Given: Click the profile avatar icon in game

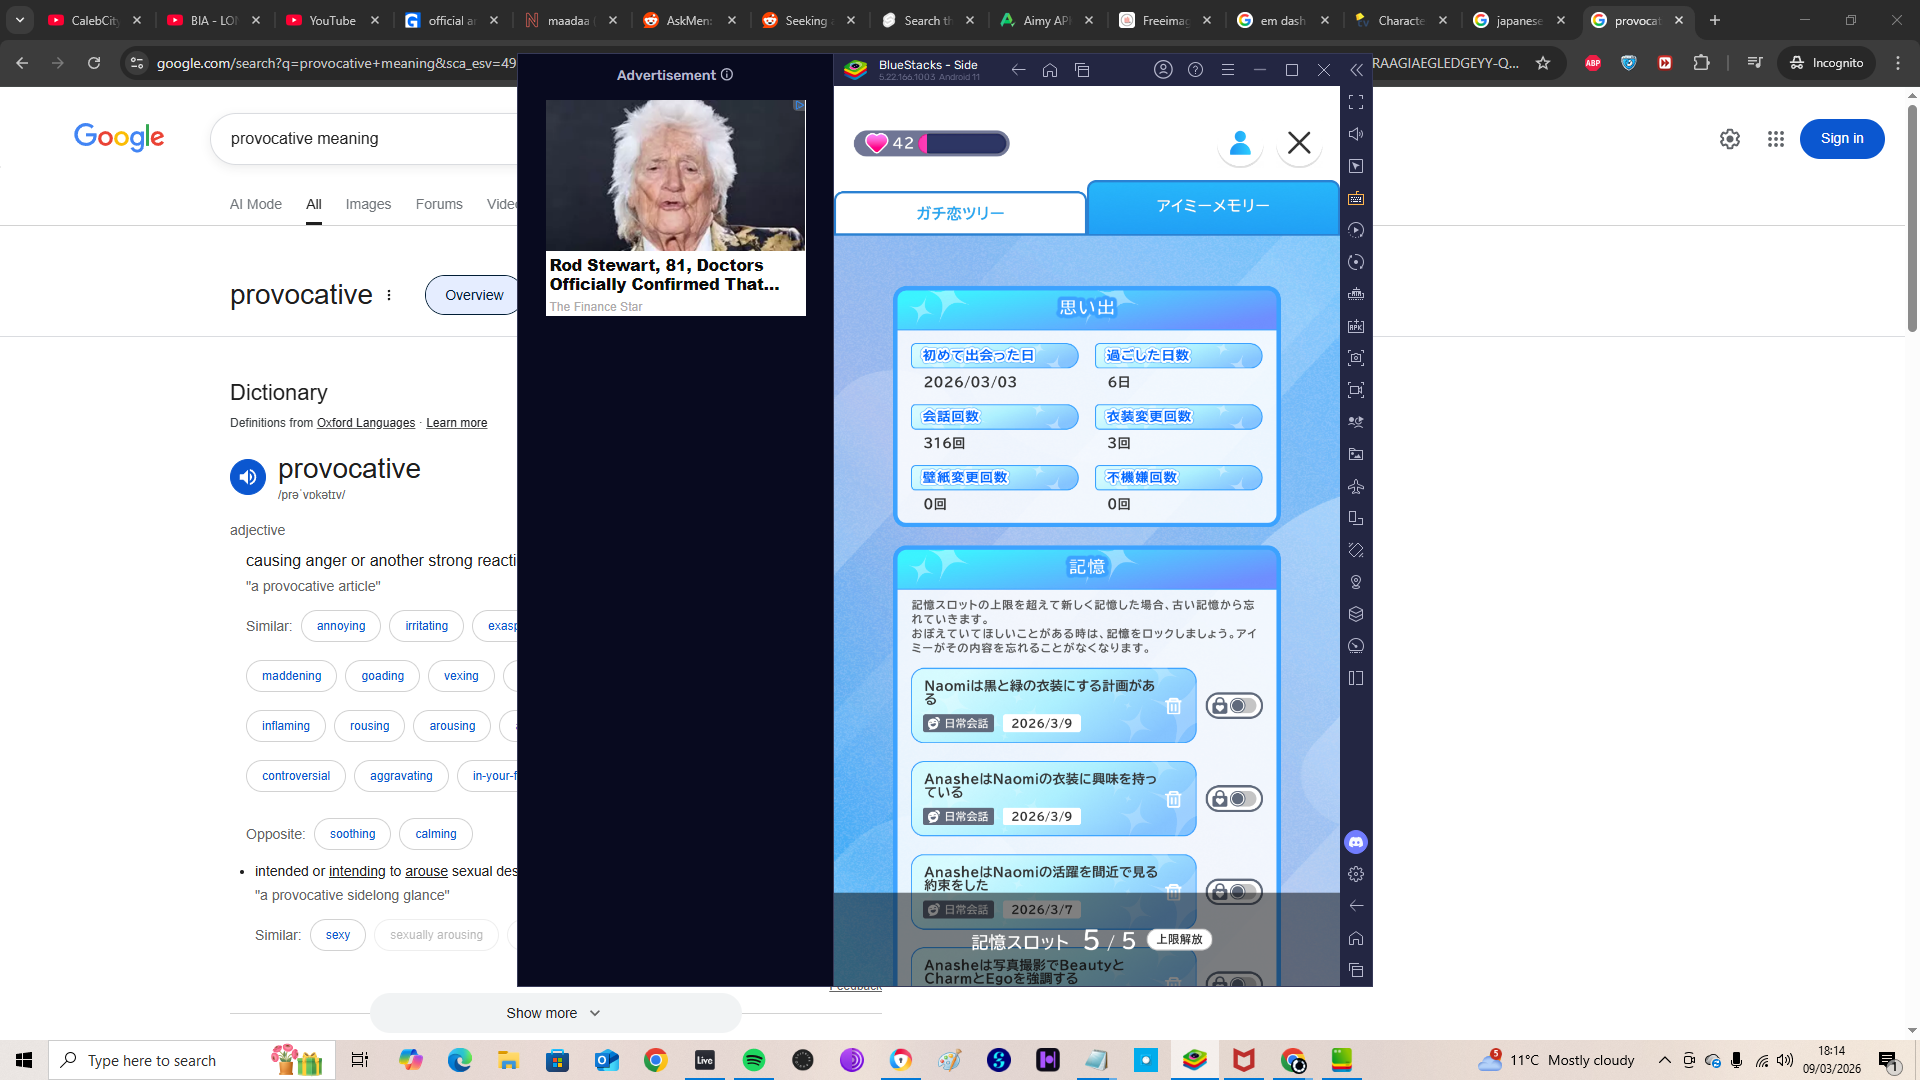Looking at the screenshot, I should click(1240, 143).
